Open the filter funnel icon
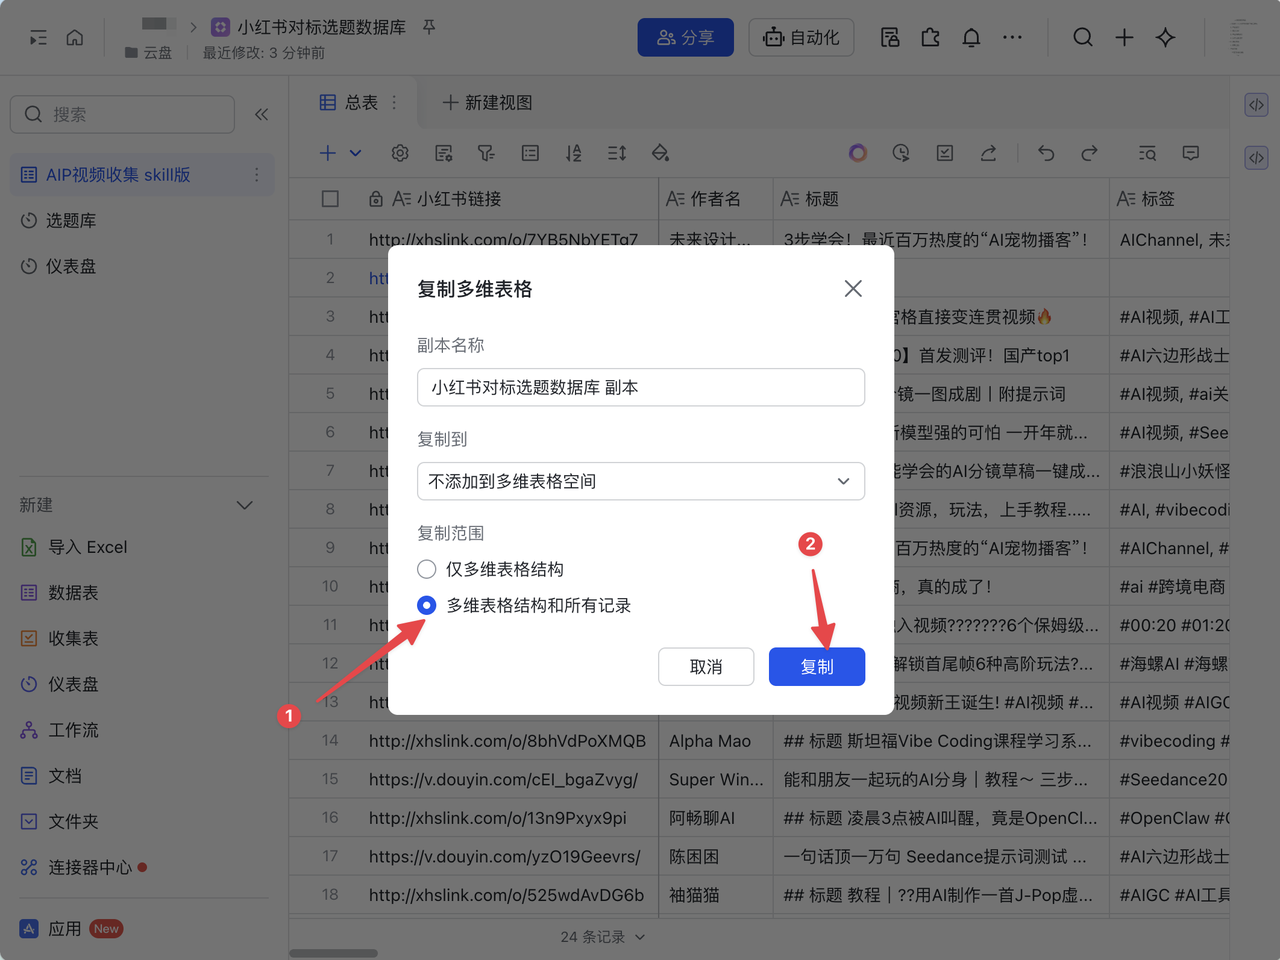Screen dimensions: 1280x960 [x=487, y=153]
